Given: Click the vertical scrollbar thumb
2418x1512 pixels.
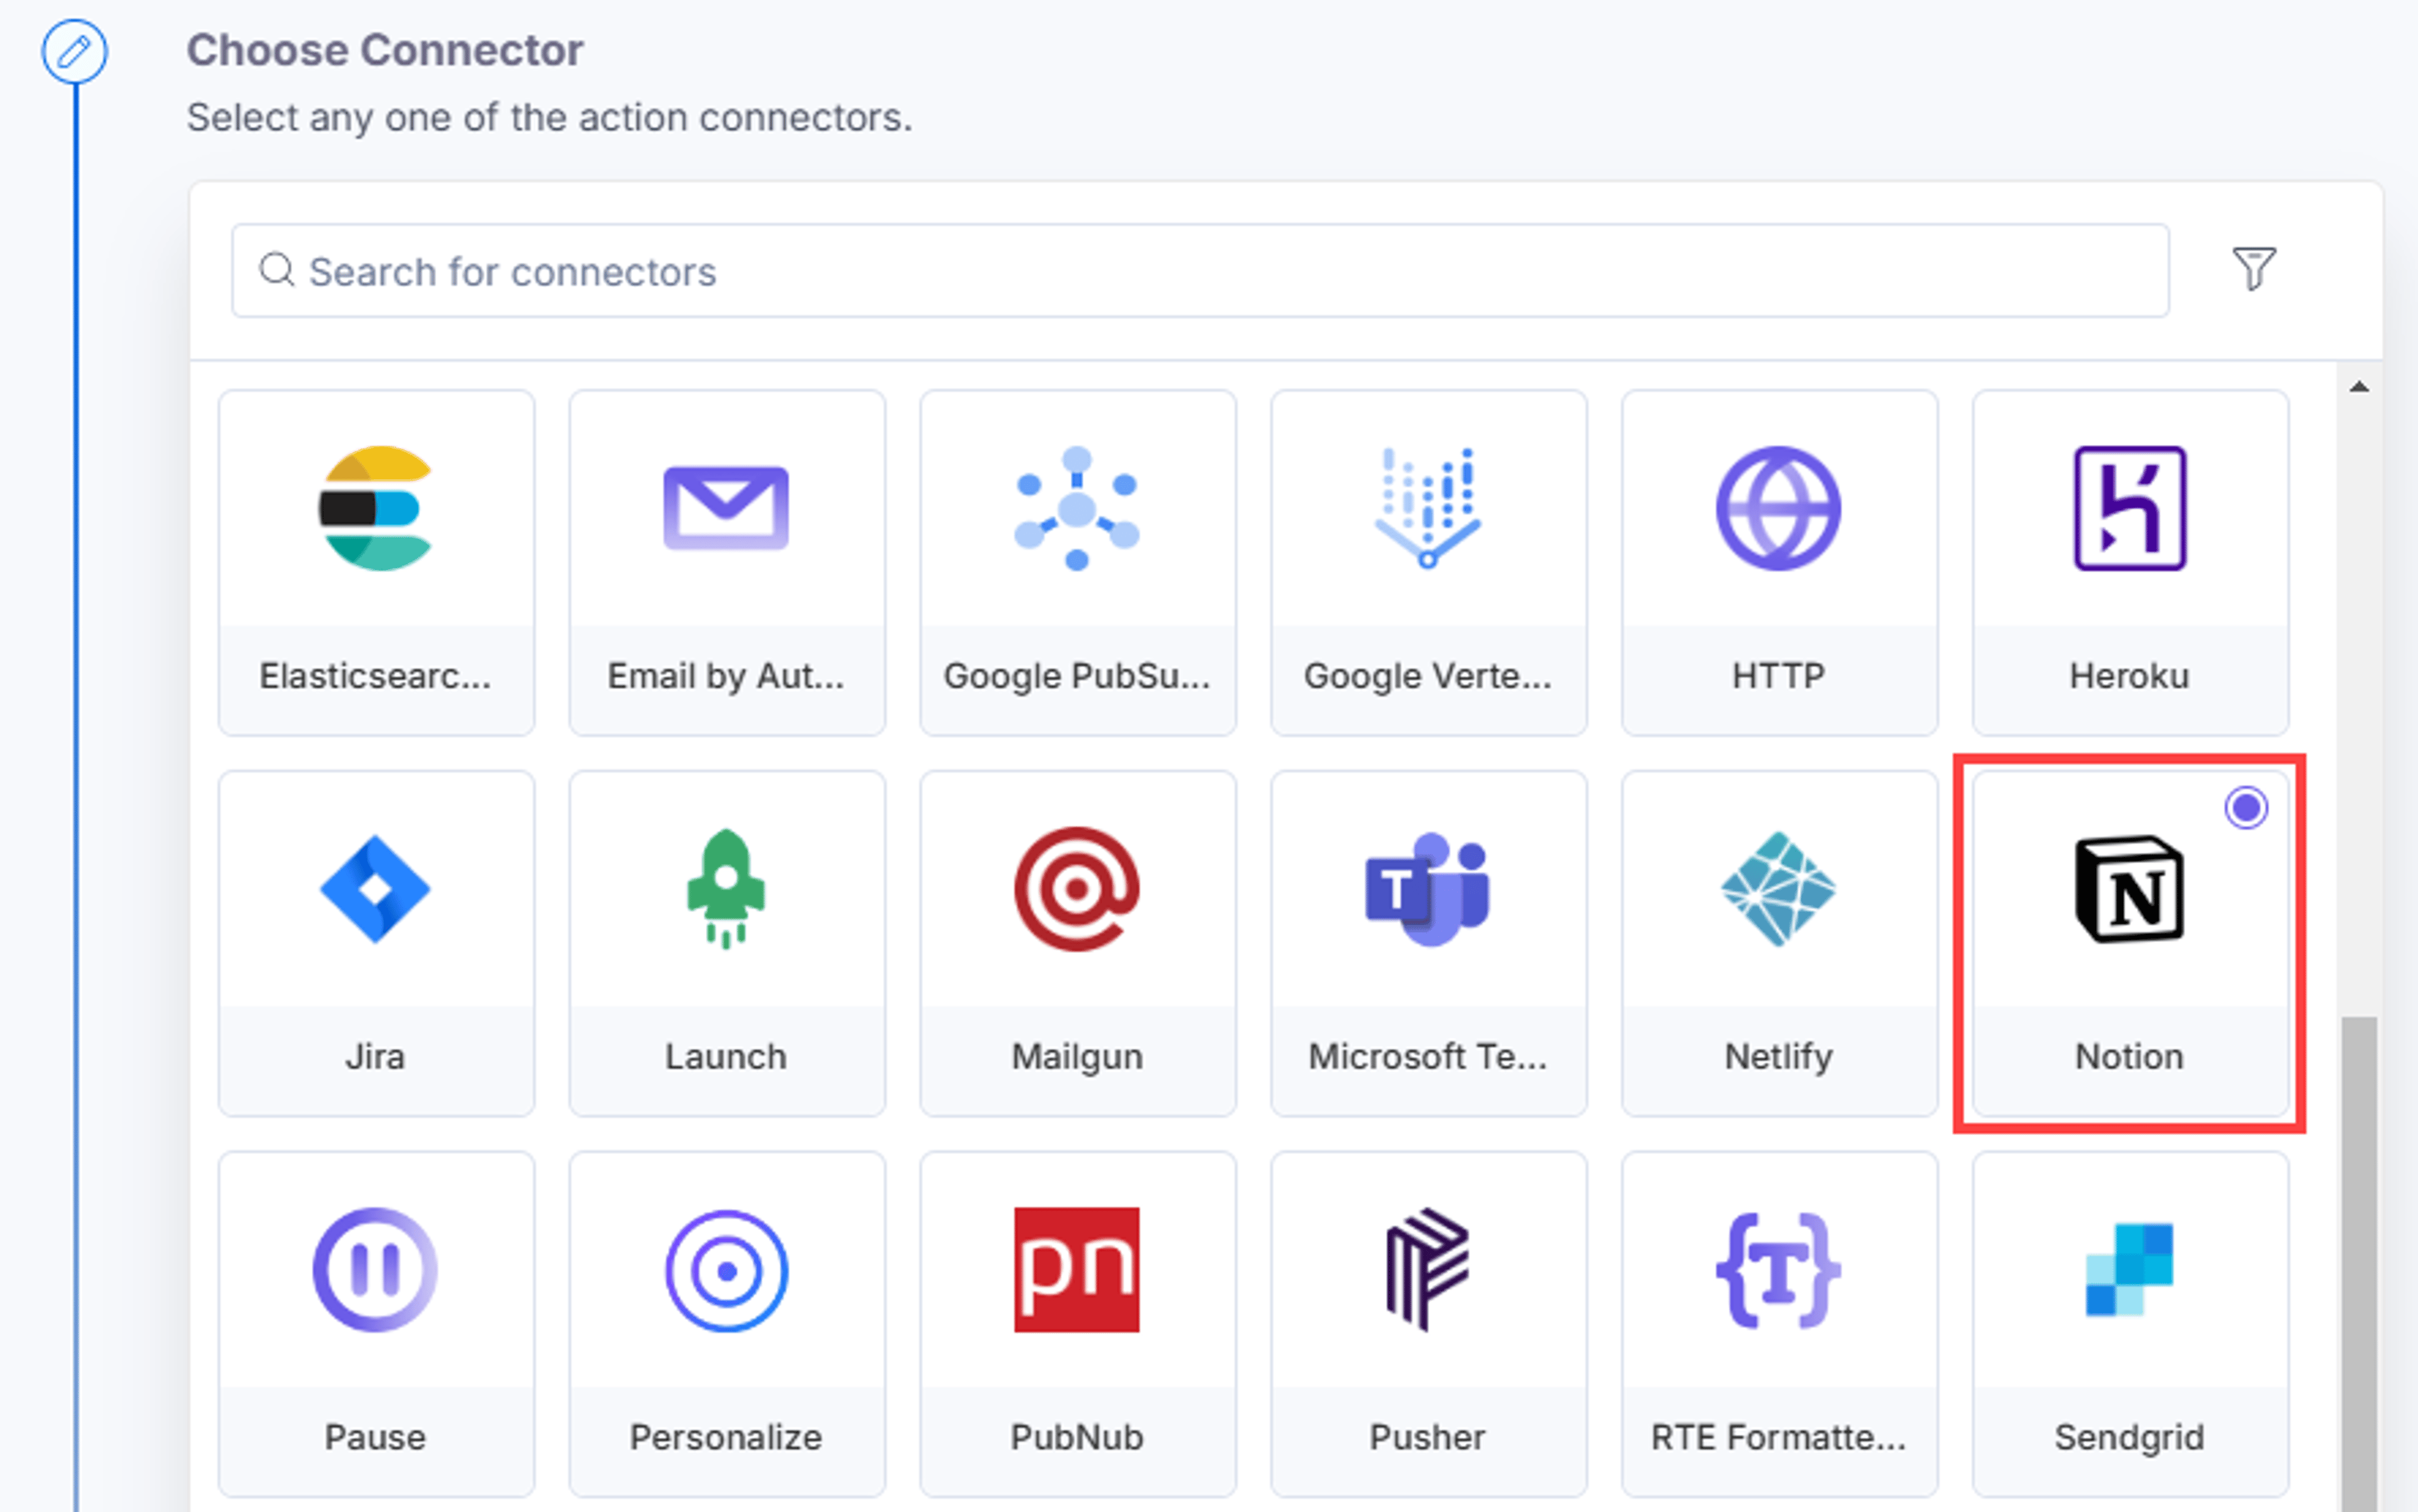Looking at the screenshot, I should coord(2359,1264).
